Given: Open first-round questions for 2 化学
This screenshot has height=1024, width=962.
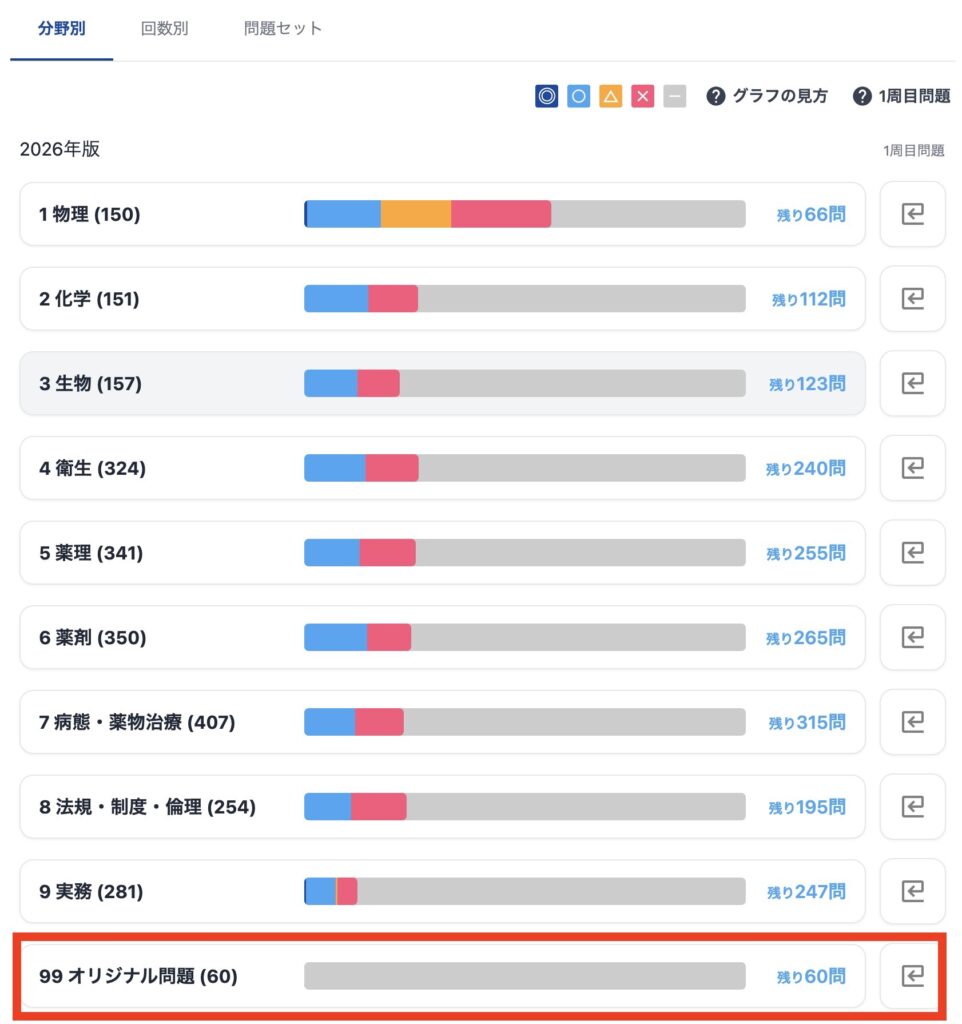Looking at the screenshot, I should [x=912, y=299].
